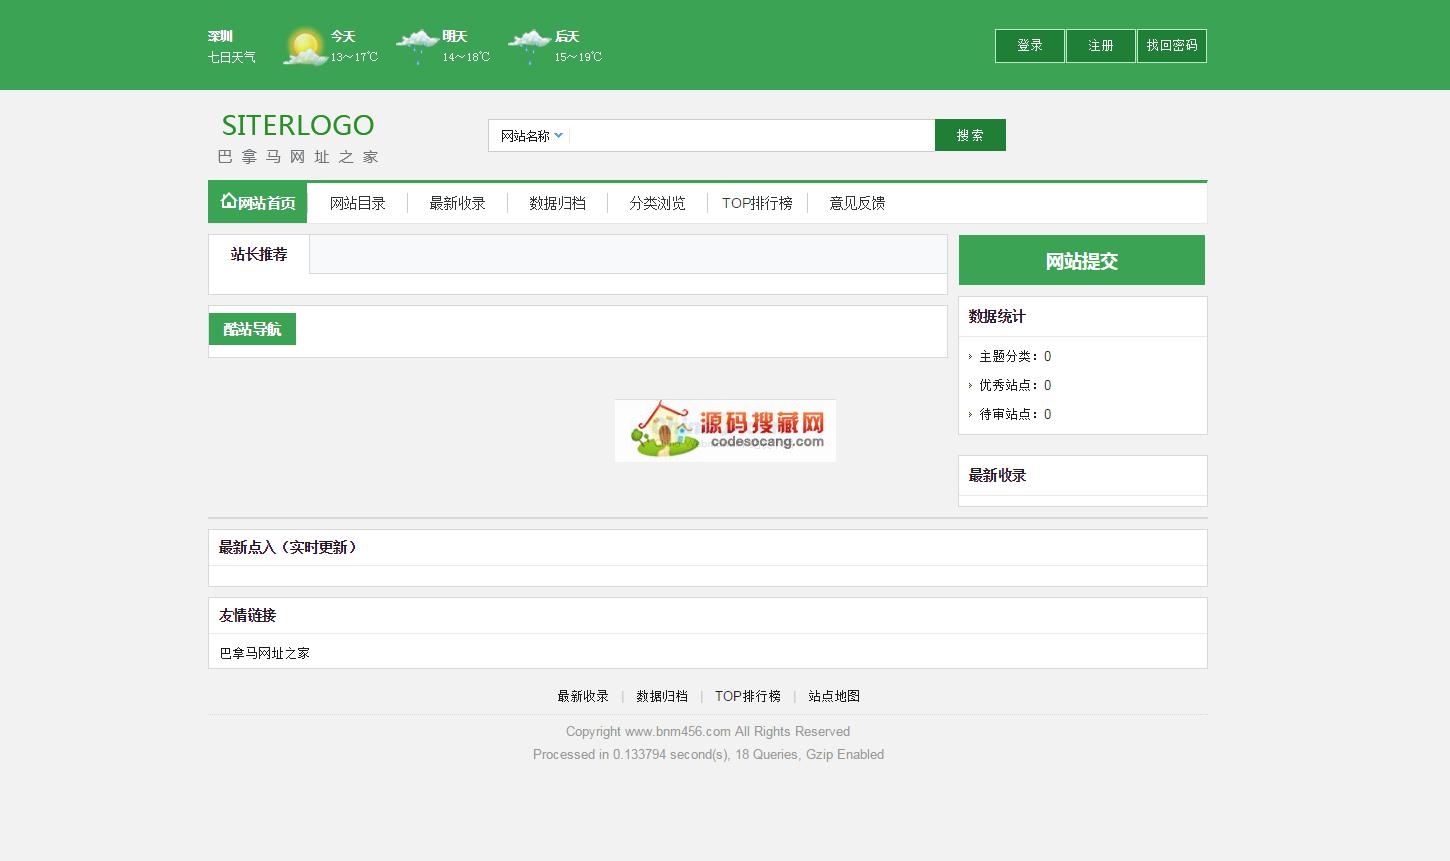Click the 13～17℃ temperature for 今天
Screen dimensions: 1450x861
(355, 57)
